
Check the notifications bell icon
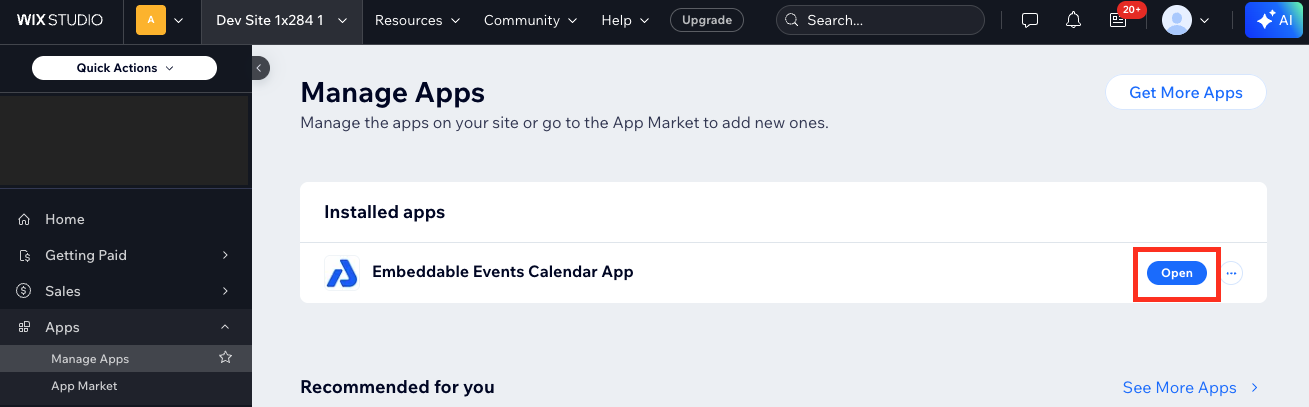[1074, 20]
